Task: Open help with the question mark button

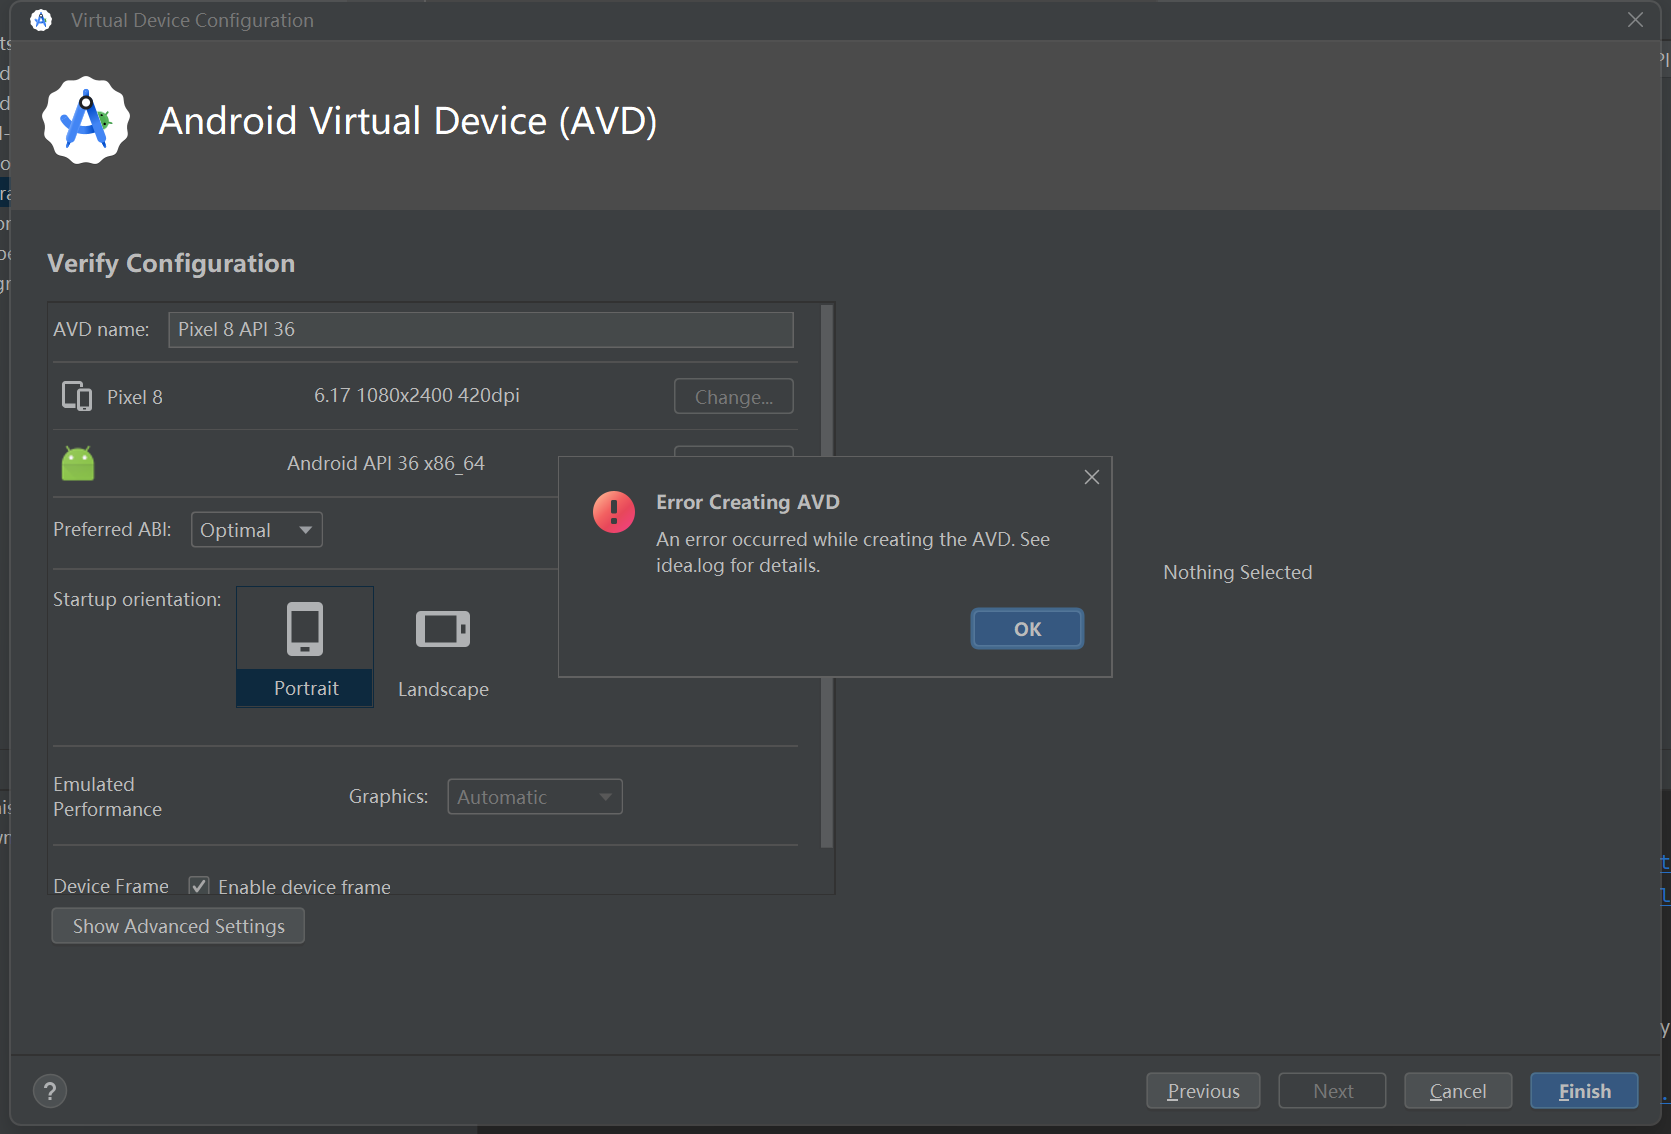Action: pos(50,1091)
